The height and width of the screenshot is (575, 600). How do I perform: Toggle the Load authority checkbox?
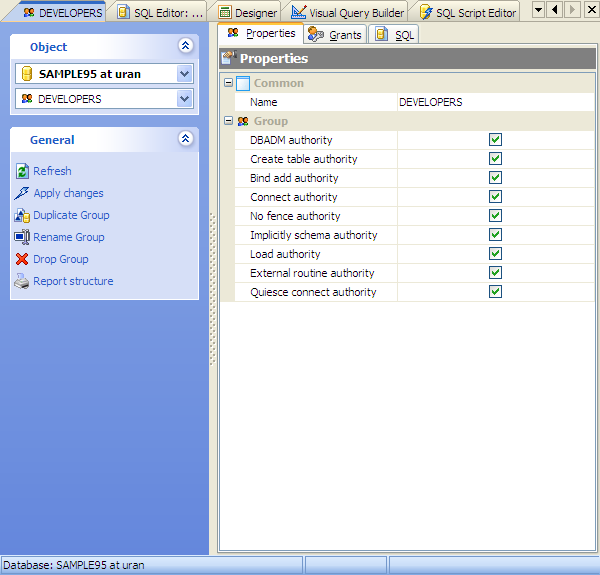495,254
